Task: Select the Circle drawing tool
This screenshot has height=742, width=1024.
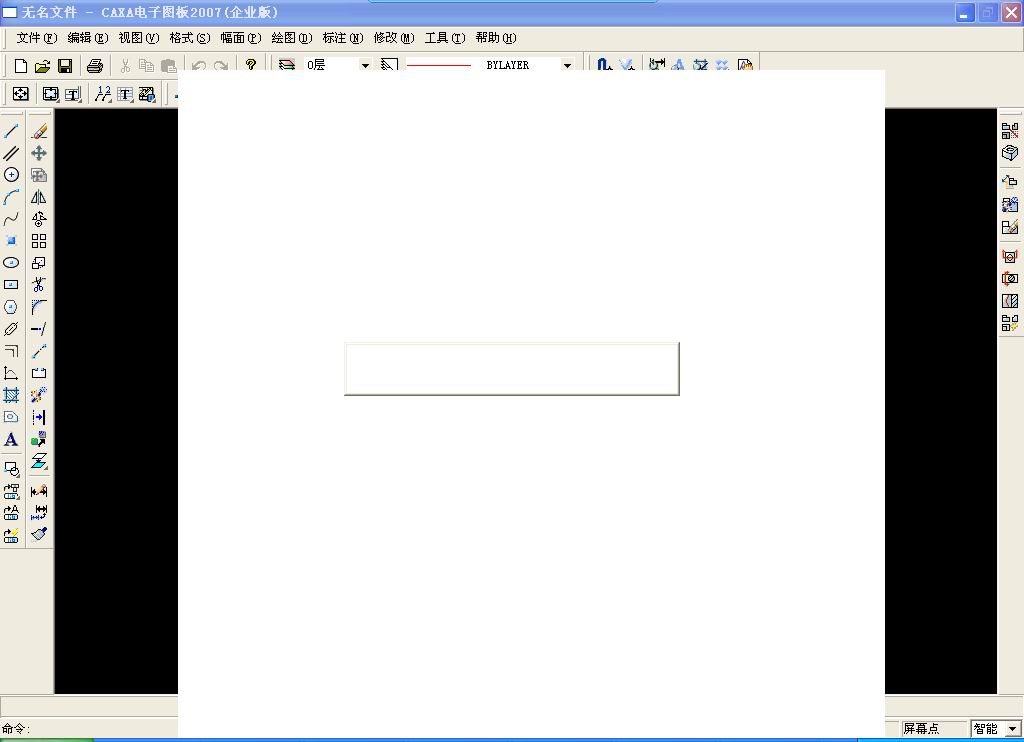Action: coord(12,174)
